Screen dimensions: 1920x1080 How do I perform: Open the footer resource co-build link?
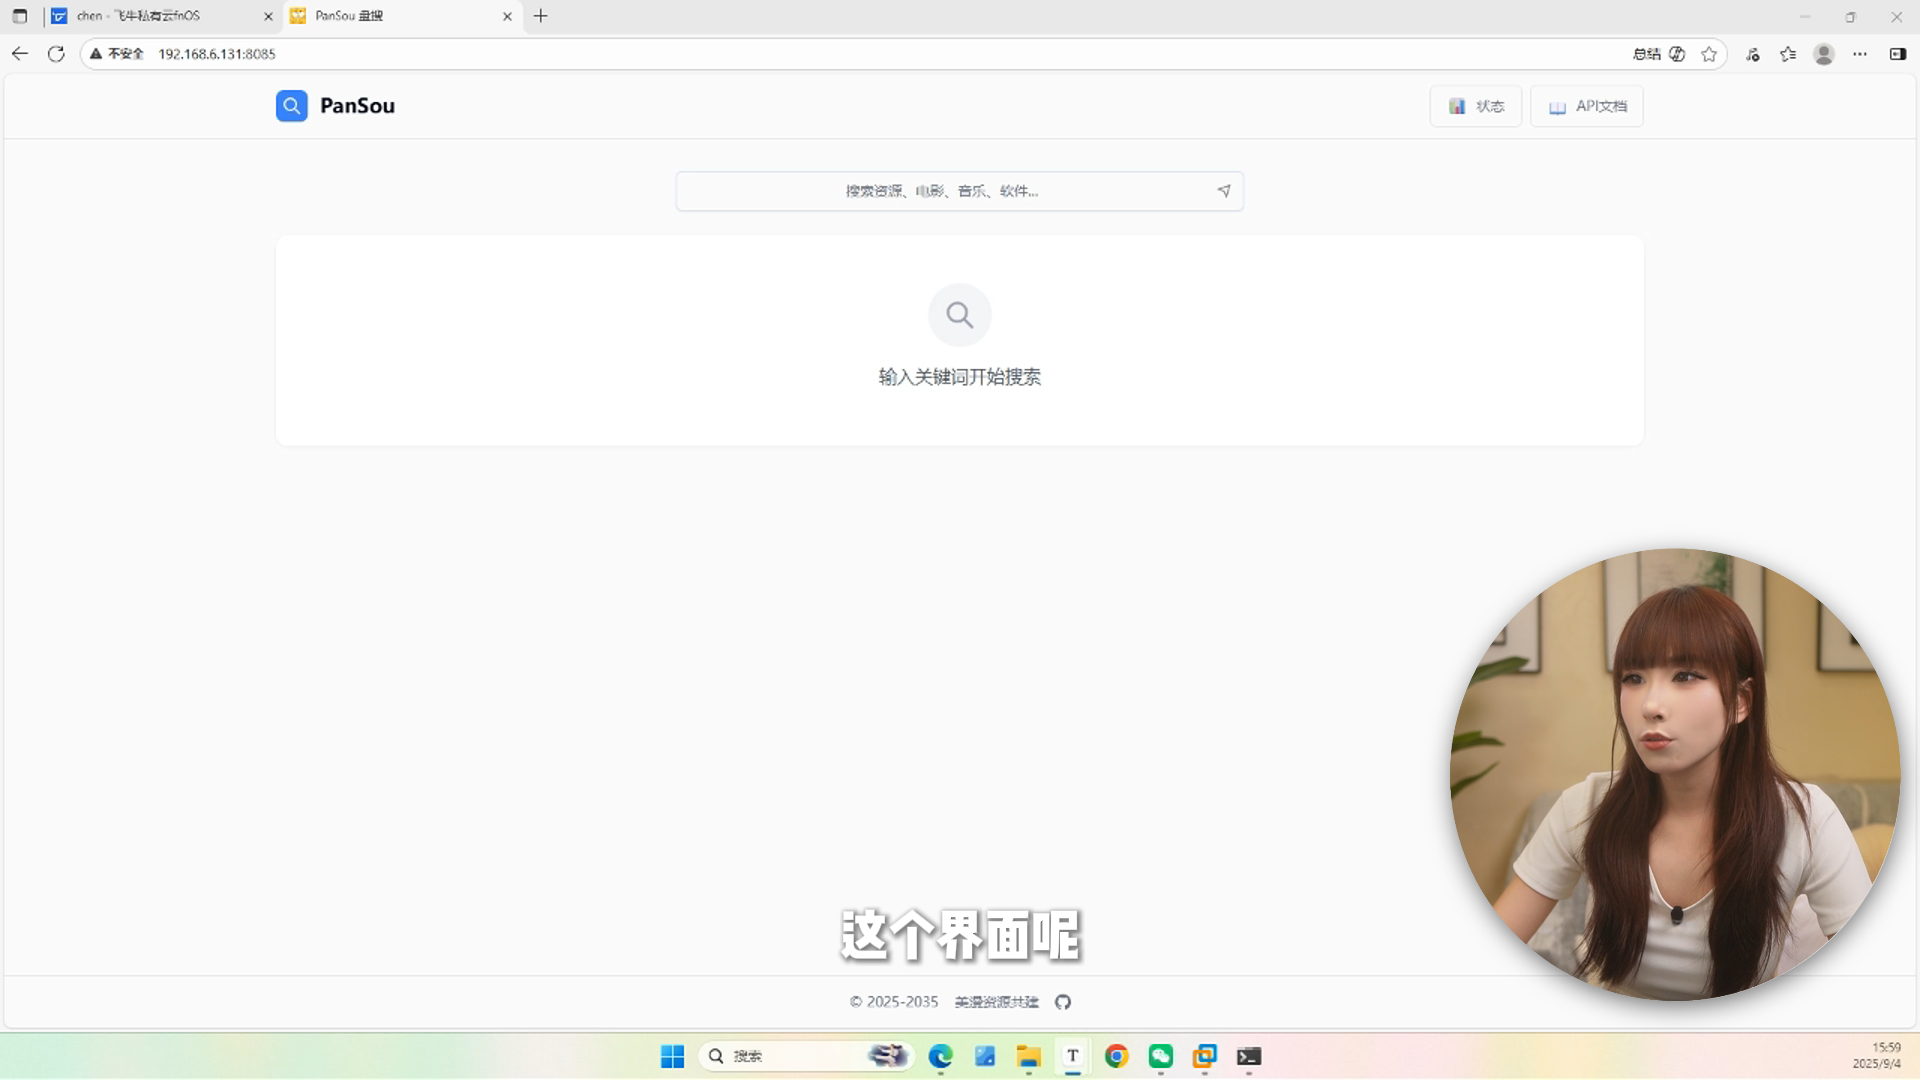click(996, 1002)
